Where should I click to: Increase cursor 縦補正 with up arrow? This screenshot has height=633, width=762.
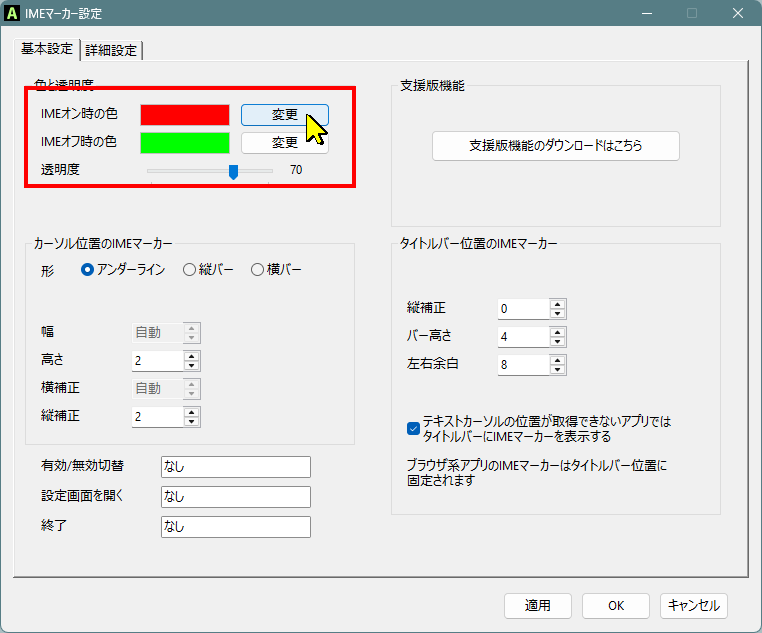click(x=191, y=412)
